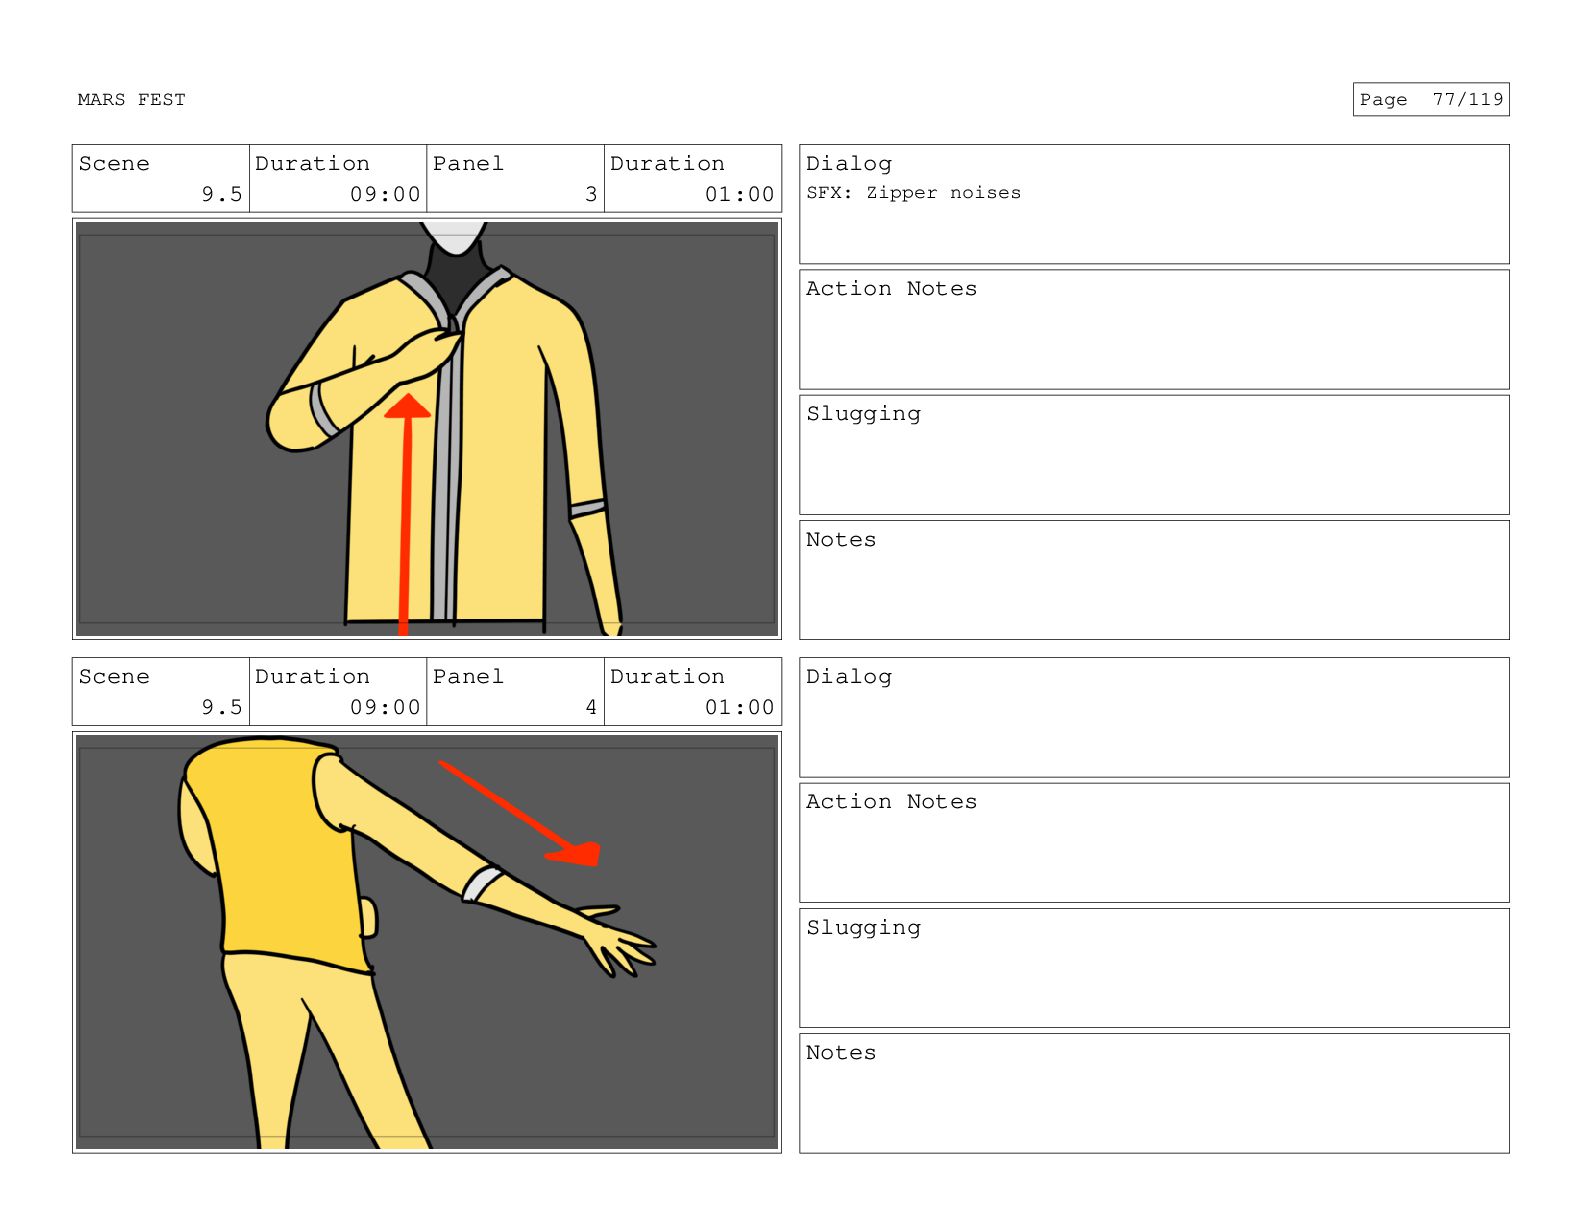Click the 'SFX: Zipper noises' dialog text
The image size is (1582, 1225).
click(913, 193)
